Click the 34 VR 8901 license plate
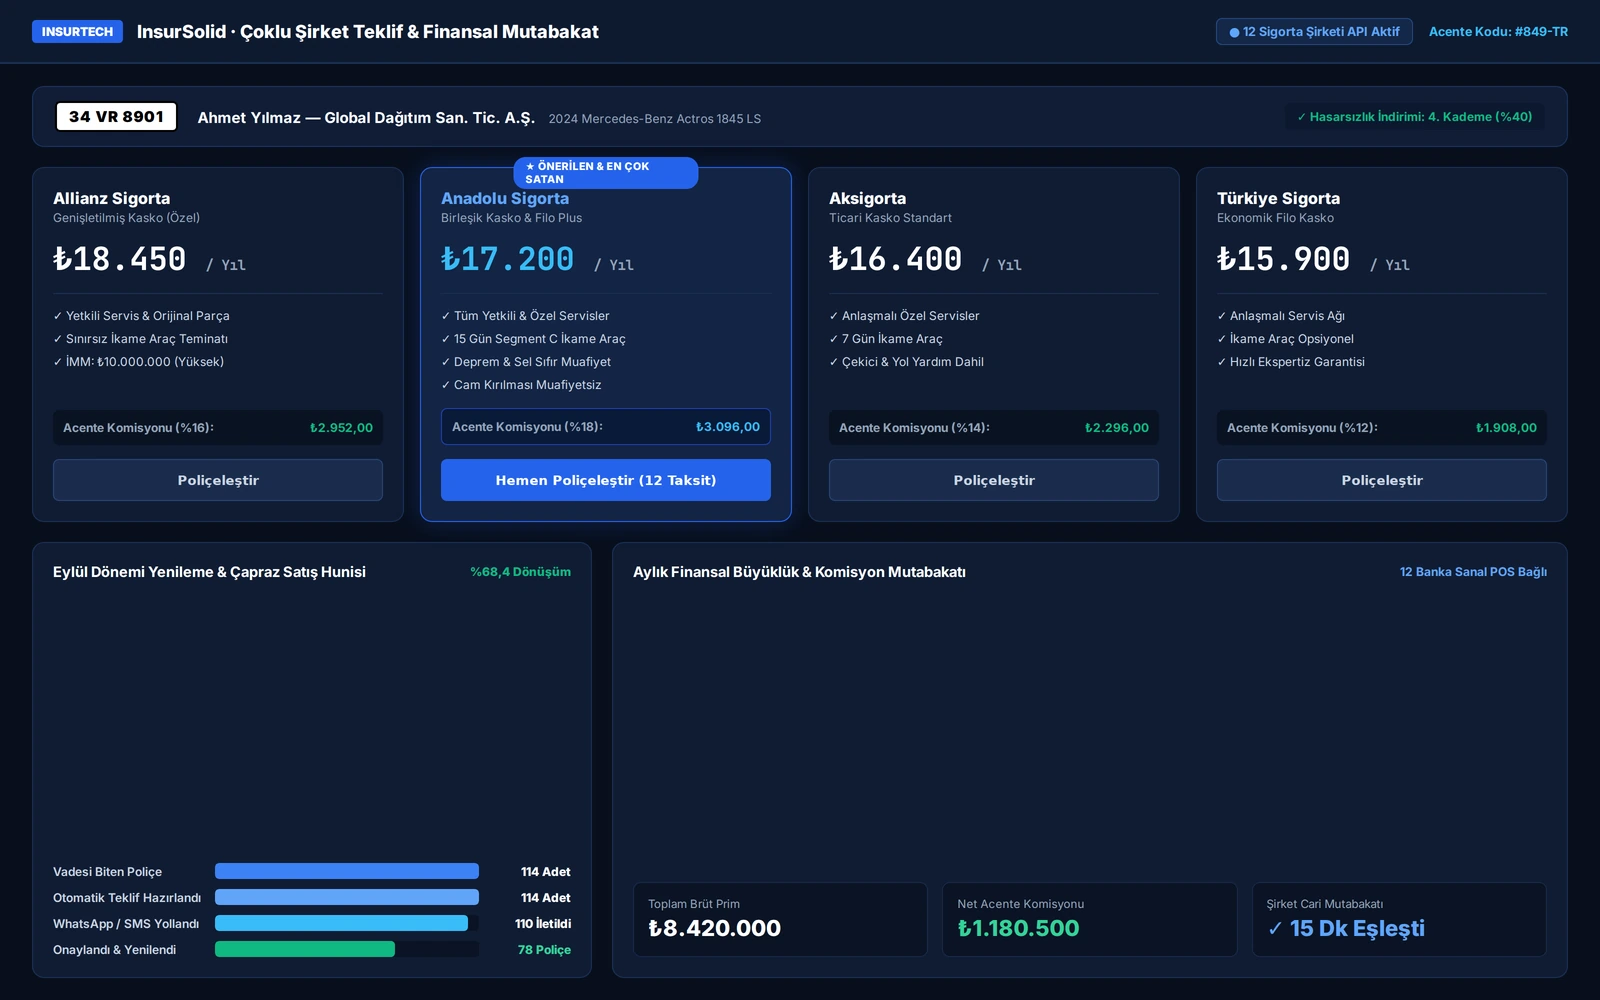The image size is (1600, 1000). click(116, 117)
